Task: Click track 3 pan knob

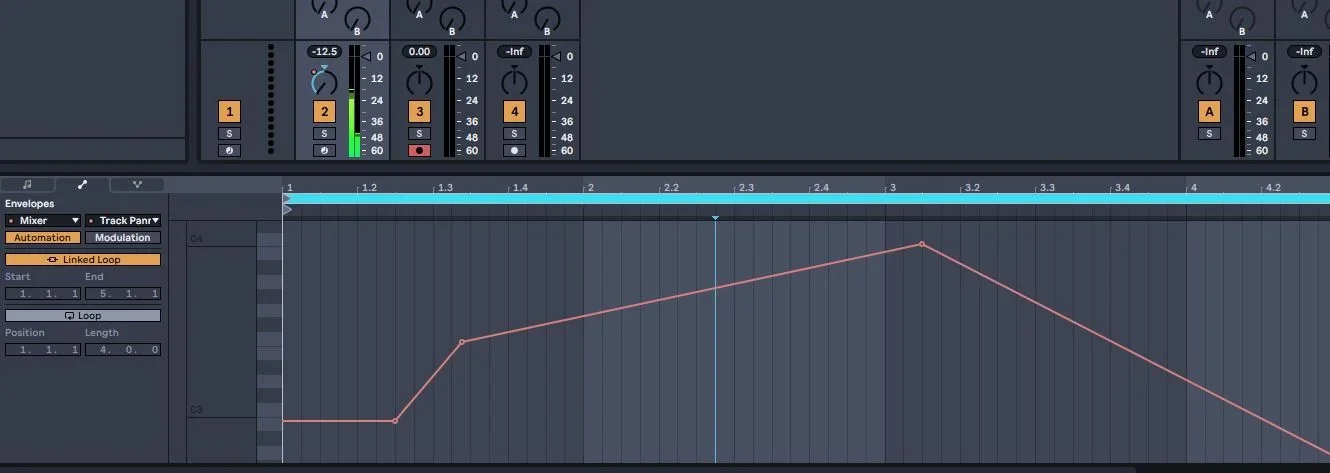Action: coord(419,81)
